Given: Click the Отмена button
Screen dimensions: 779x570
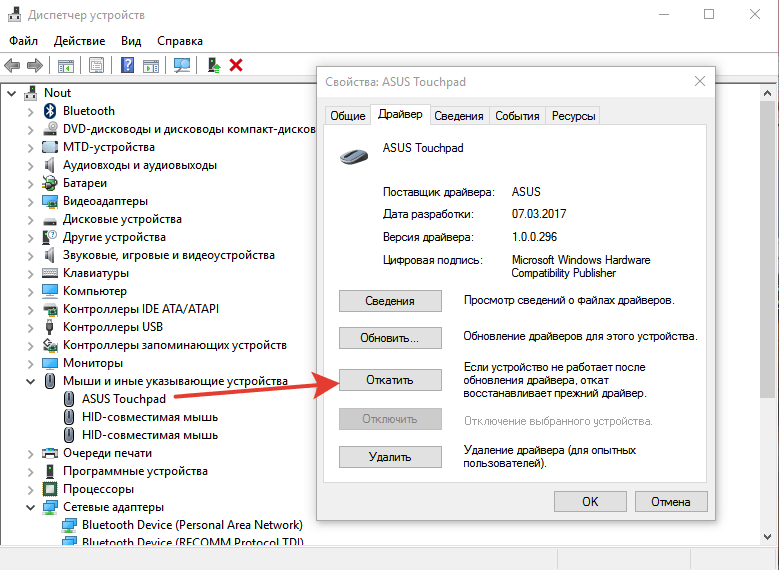Looking at the screenshot, I should click(x=671, y=501).
